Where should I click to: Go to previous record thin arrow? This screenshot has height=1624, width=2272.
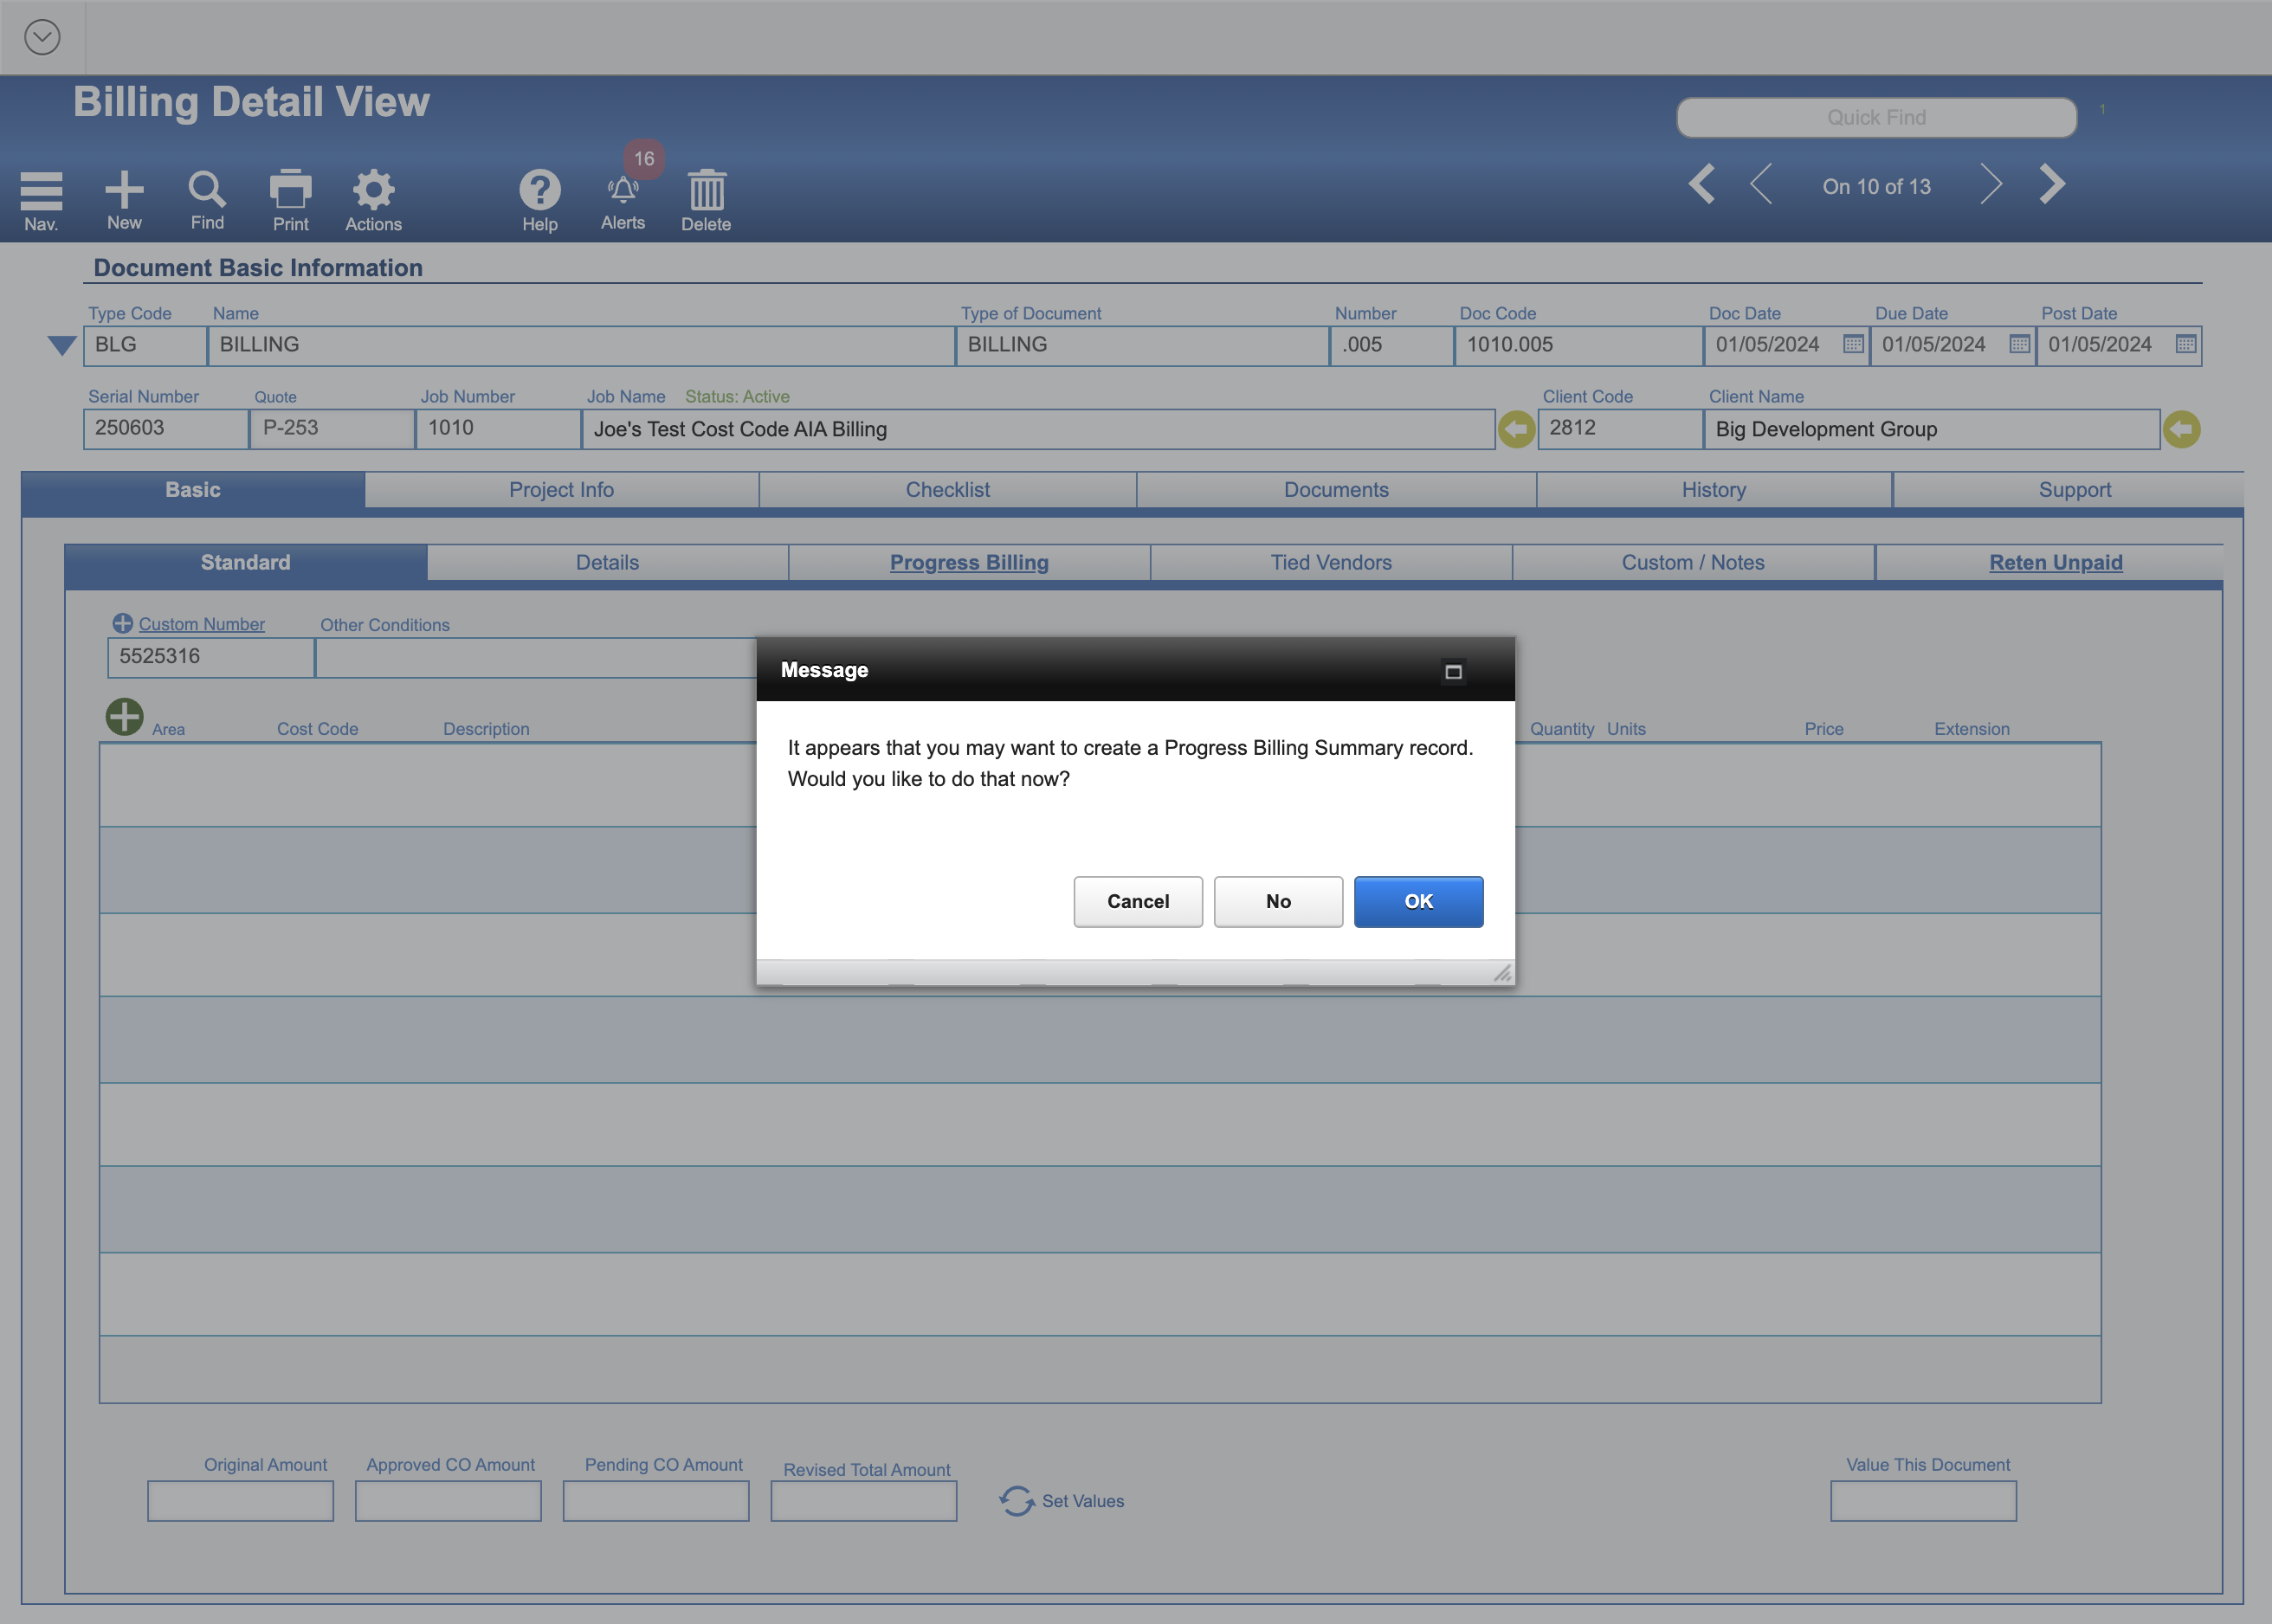tap(1761, 184)
